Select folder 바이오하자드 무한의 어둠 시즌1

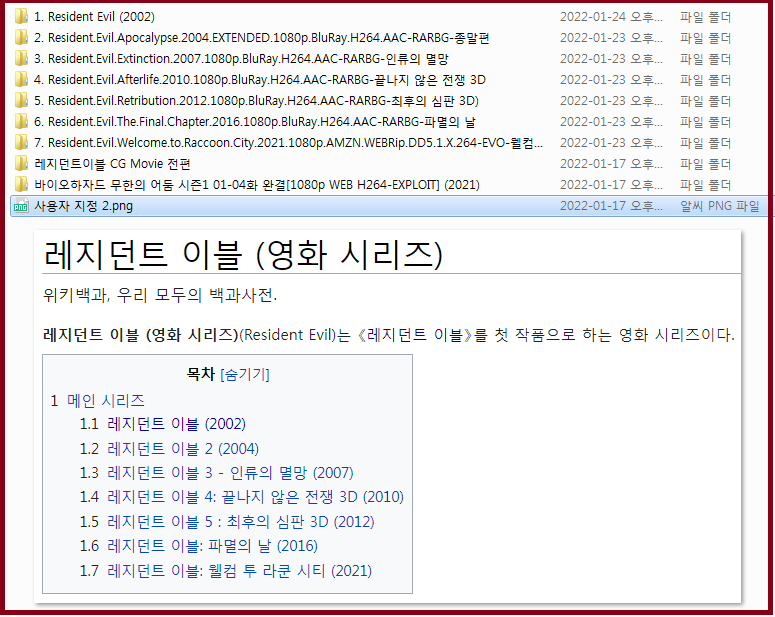[x=257, y=185]
